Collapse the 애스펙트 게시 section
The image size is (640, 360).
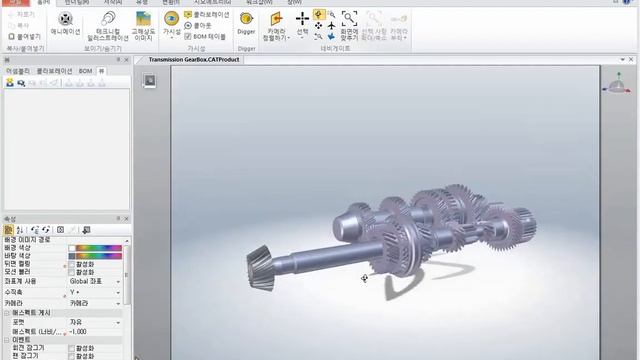7,313
